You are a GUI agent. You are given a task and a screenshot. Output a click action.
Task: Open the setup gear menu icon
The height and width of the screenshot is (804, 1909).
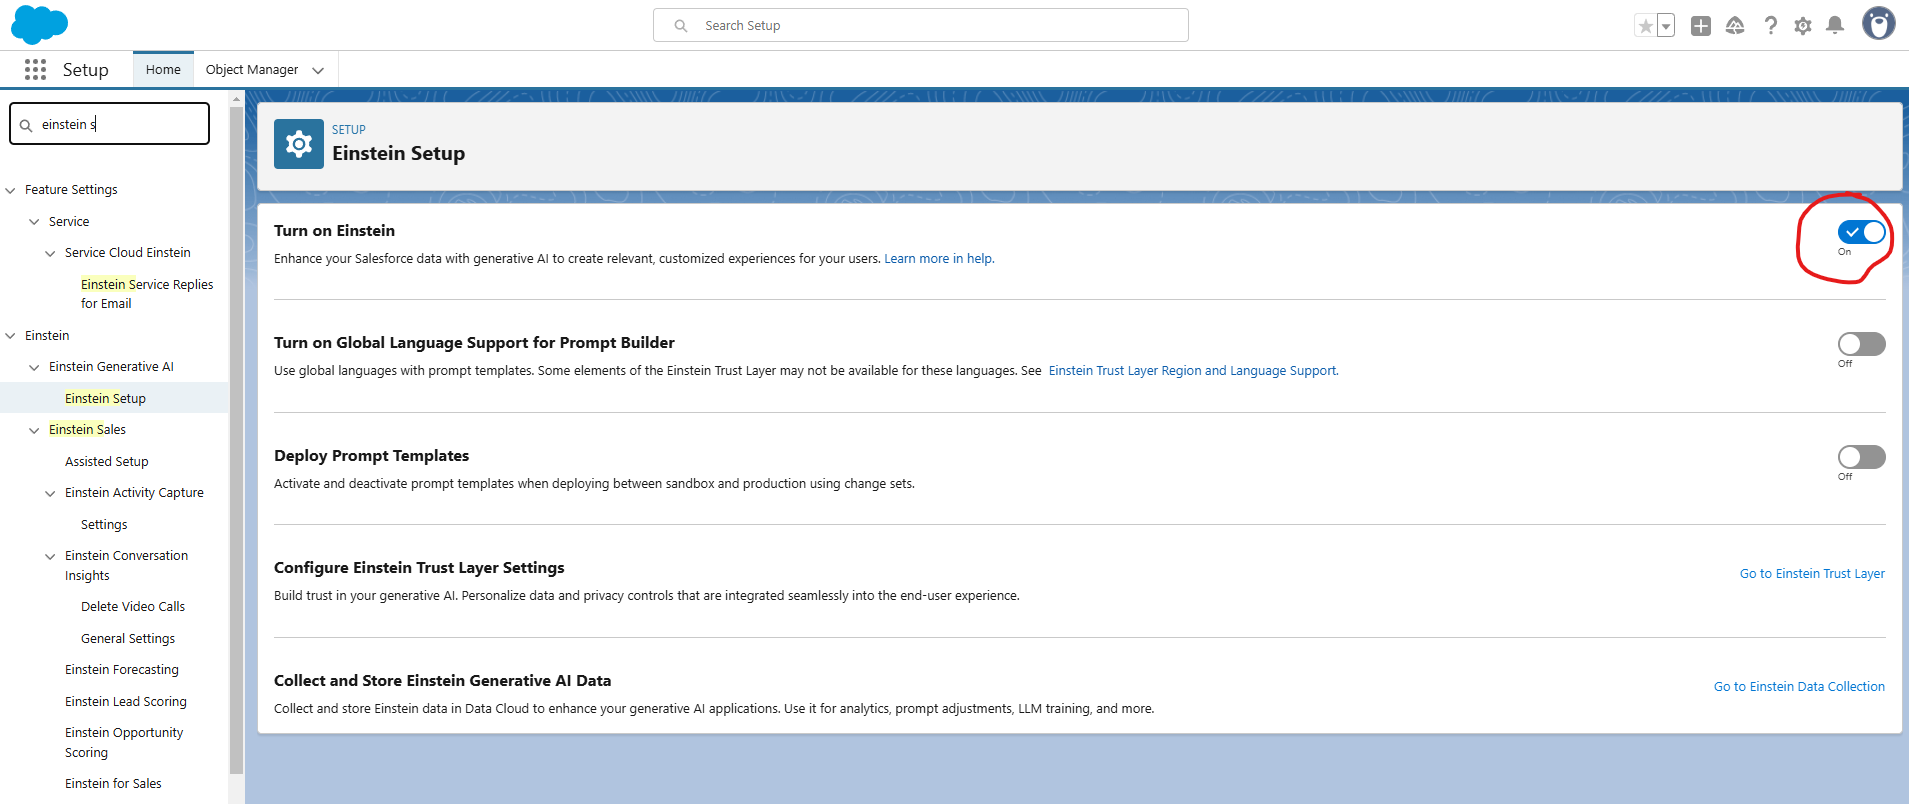click(1803, 26)
